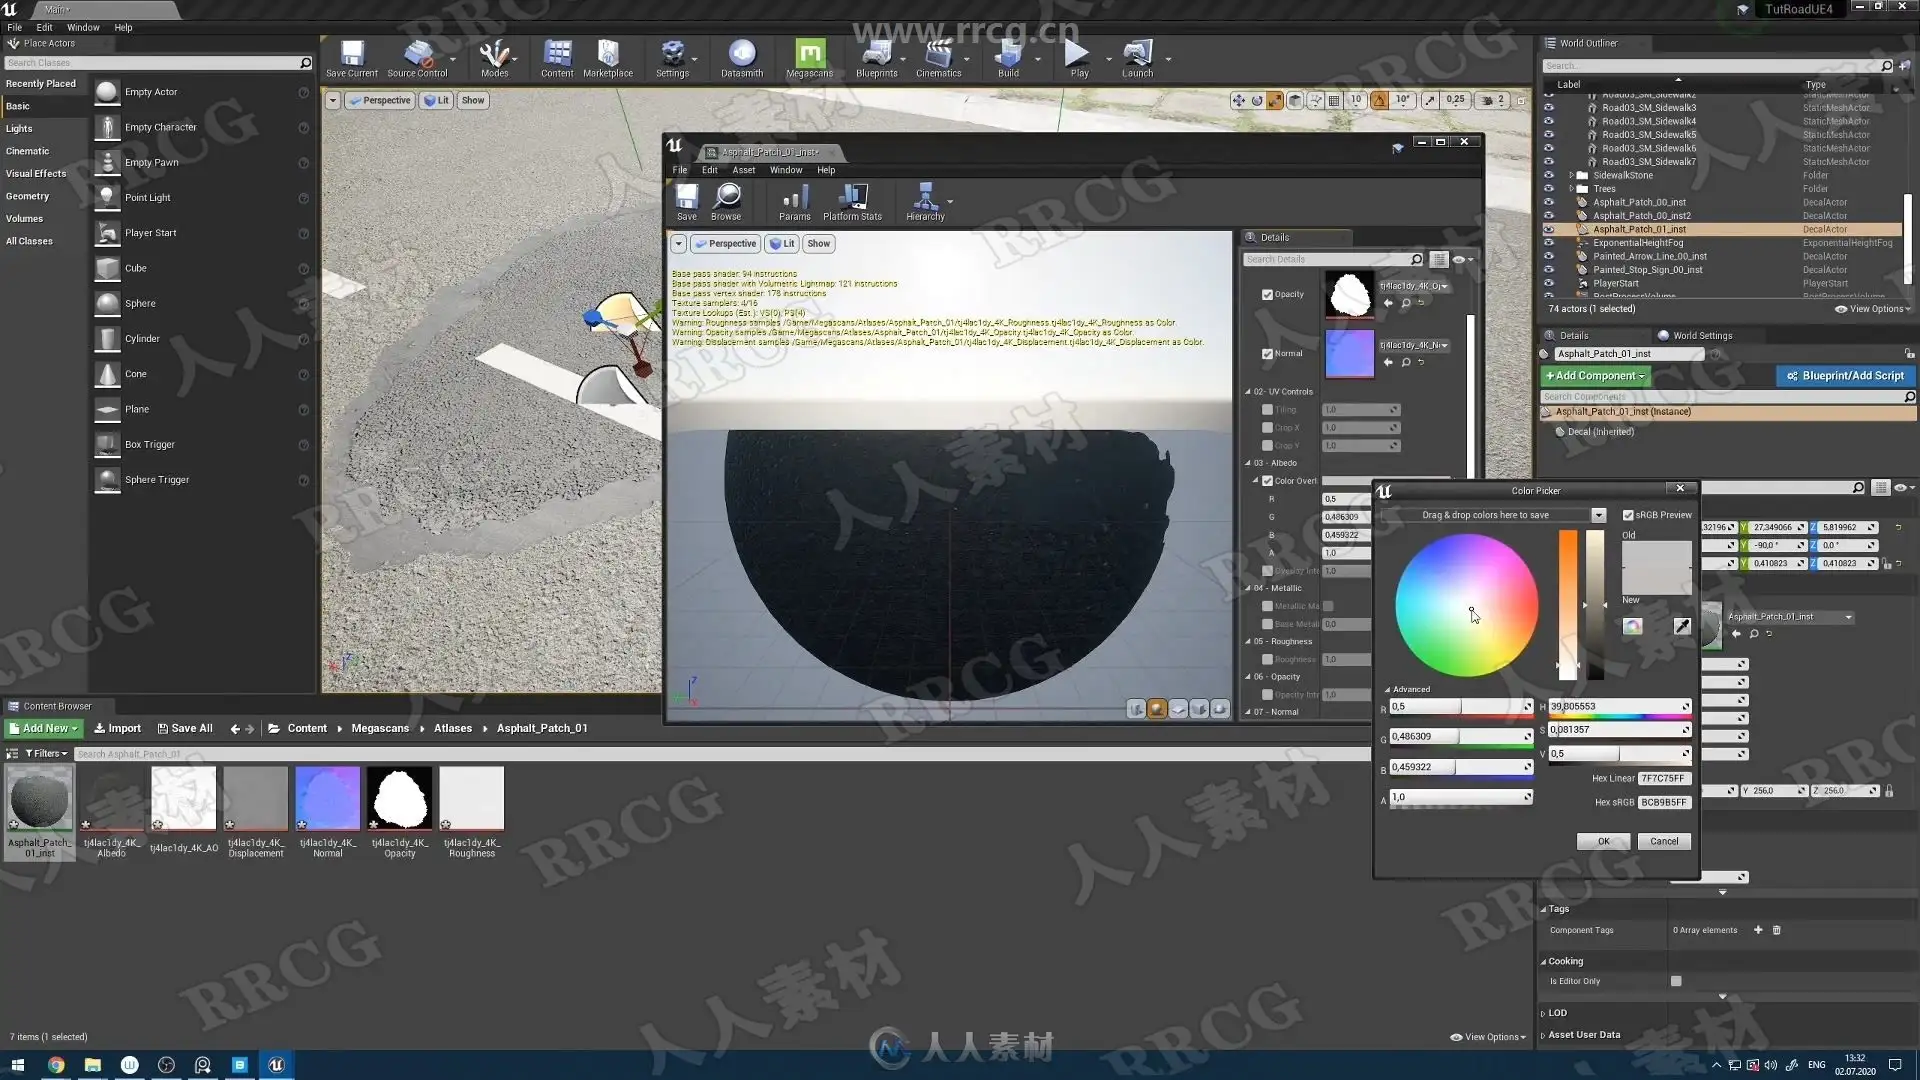Image resolution: width=1920 pixels, height=1080 pixels.
Task: Uncheck the Opacity texture parameter checkbox
Action: click(1267, 295)
